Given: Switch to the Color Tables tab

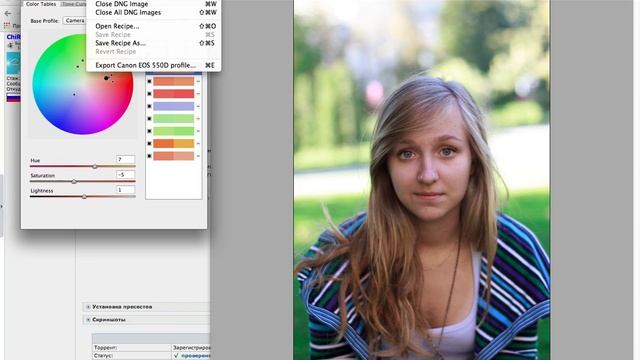Looking at the screenshot, I should [41, 4].
